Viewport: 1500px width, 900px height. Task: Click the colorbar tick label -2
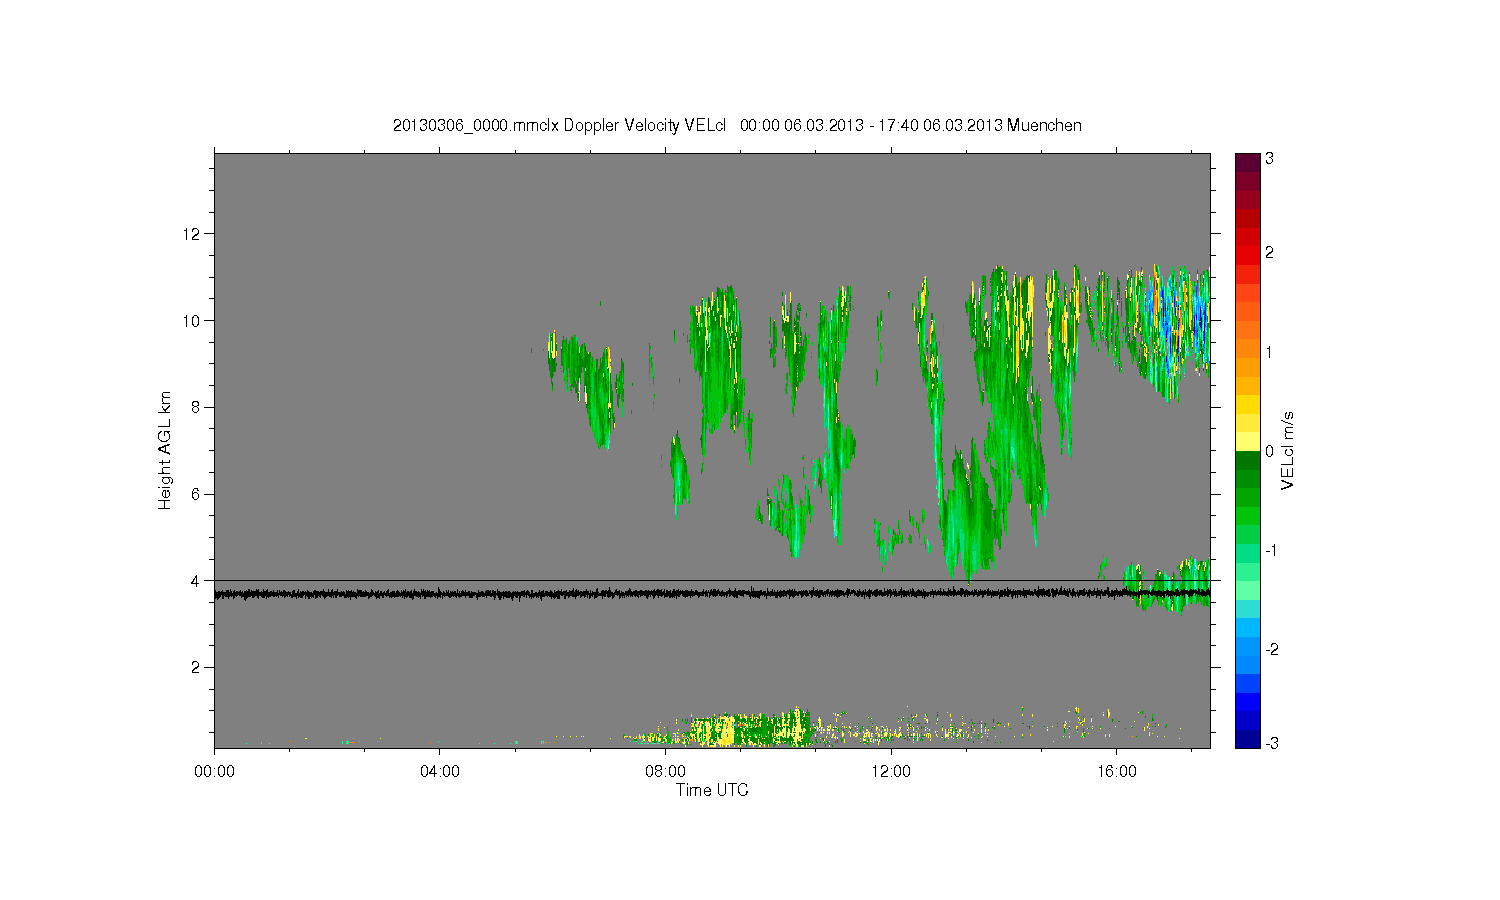coord(1272,649)
